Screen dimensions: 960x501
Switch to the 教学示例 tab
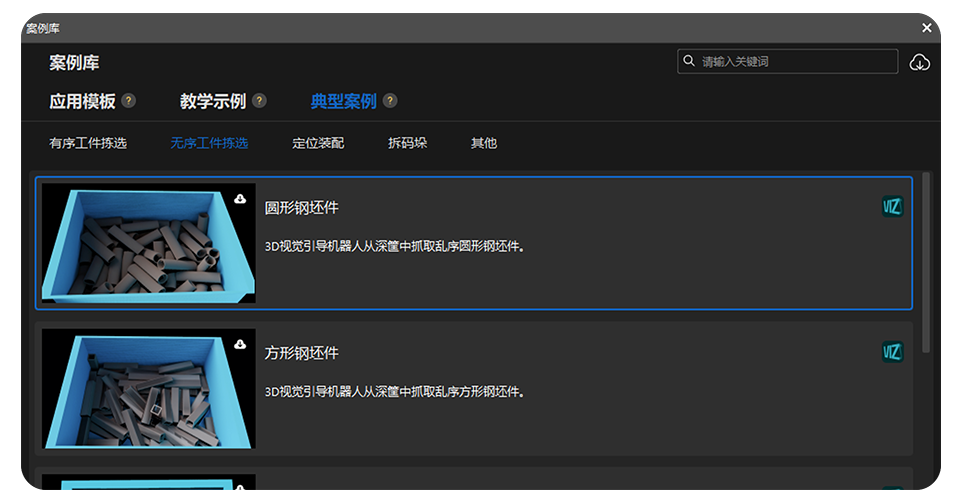coord(212,101)
